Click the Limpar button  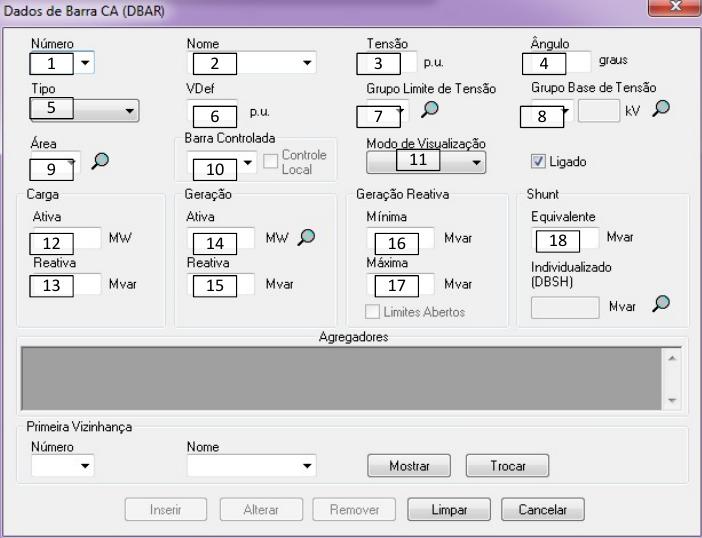pyautogui.click(x=448, y=509)
